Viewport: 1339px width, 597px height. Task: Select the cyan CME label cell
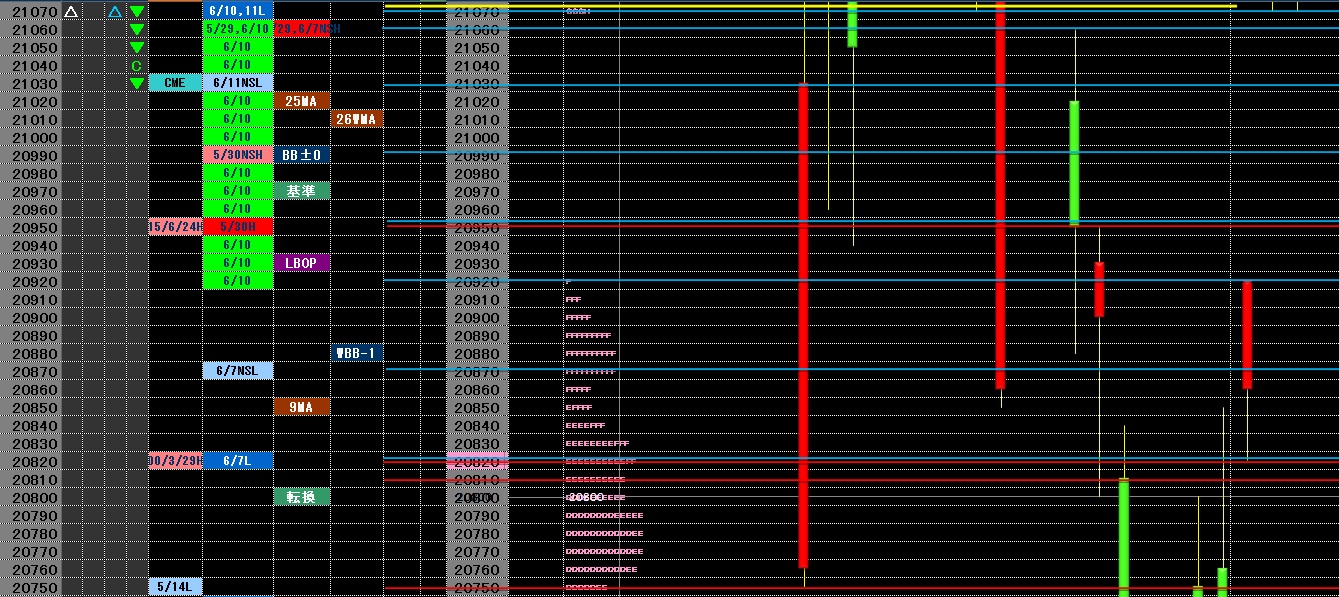175,83
